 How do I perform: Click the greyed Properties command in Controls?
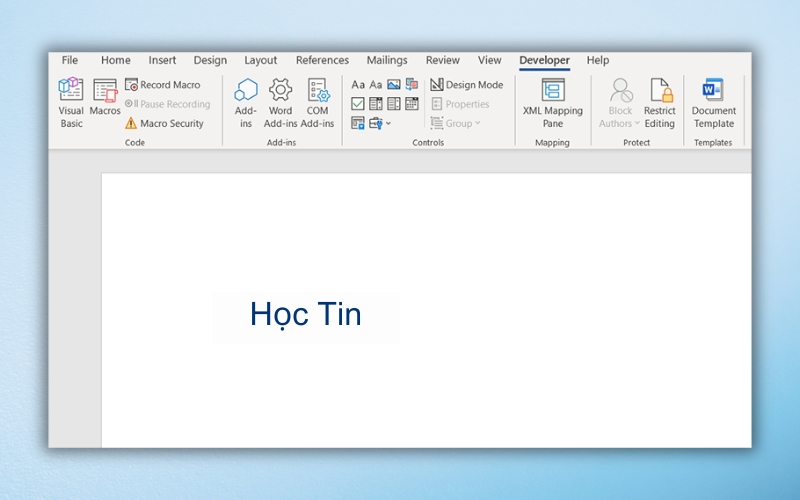coord(460,104)
